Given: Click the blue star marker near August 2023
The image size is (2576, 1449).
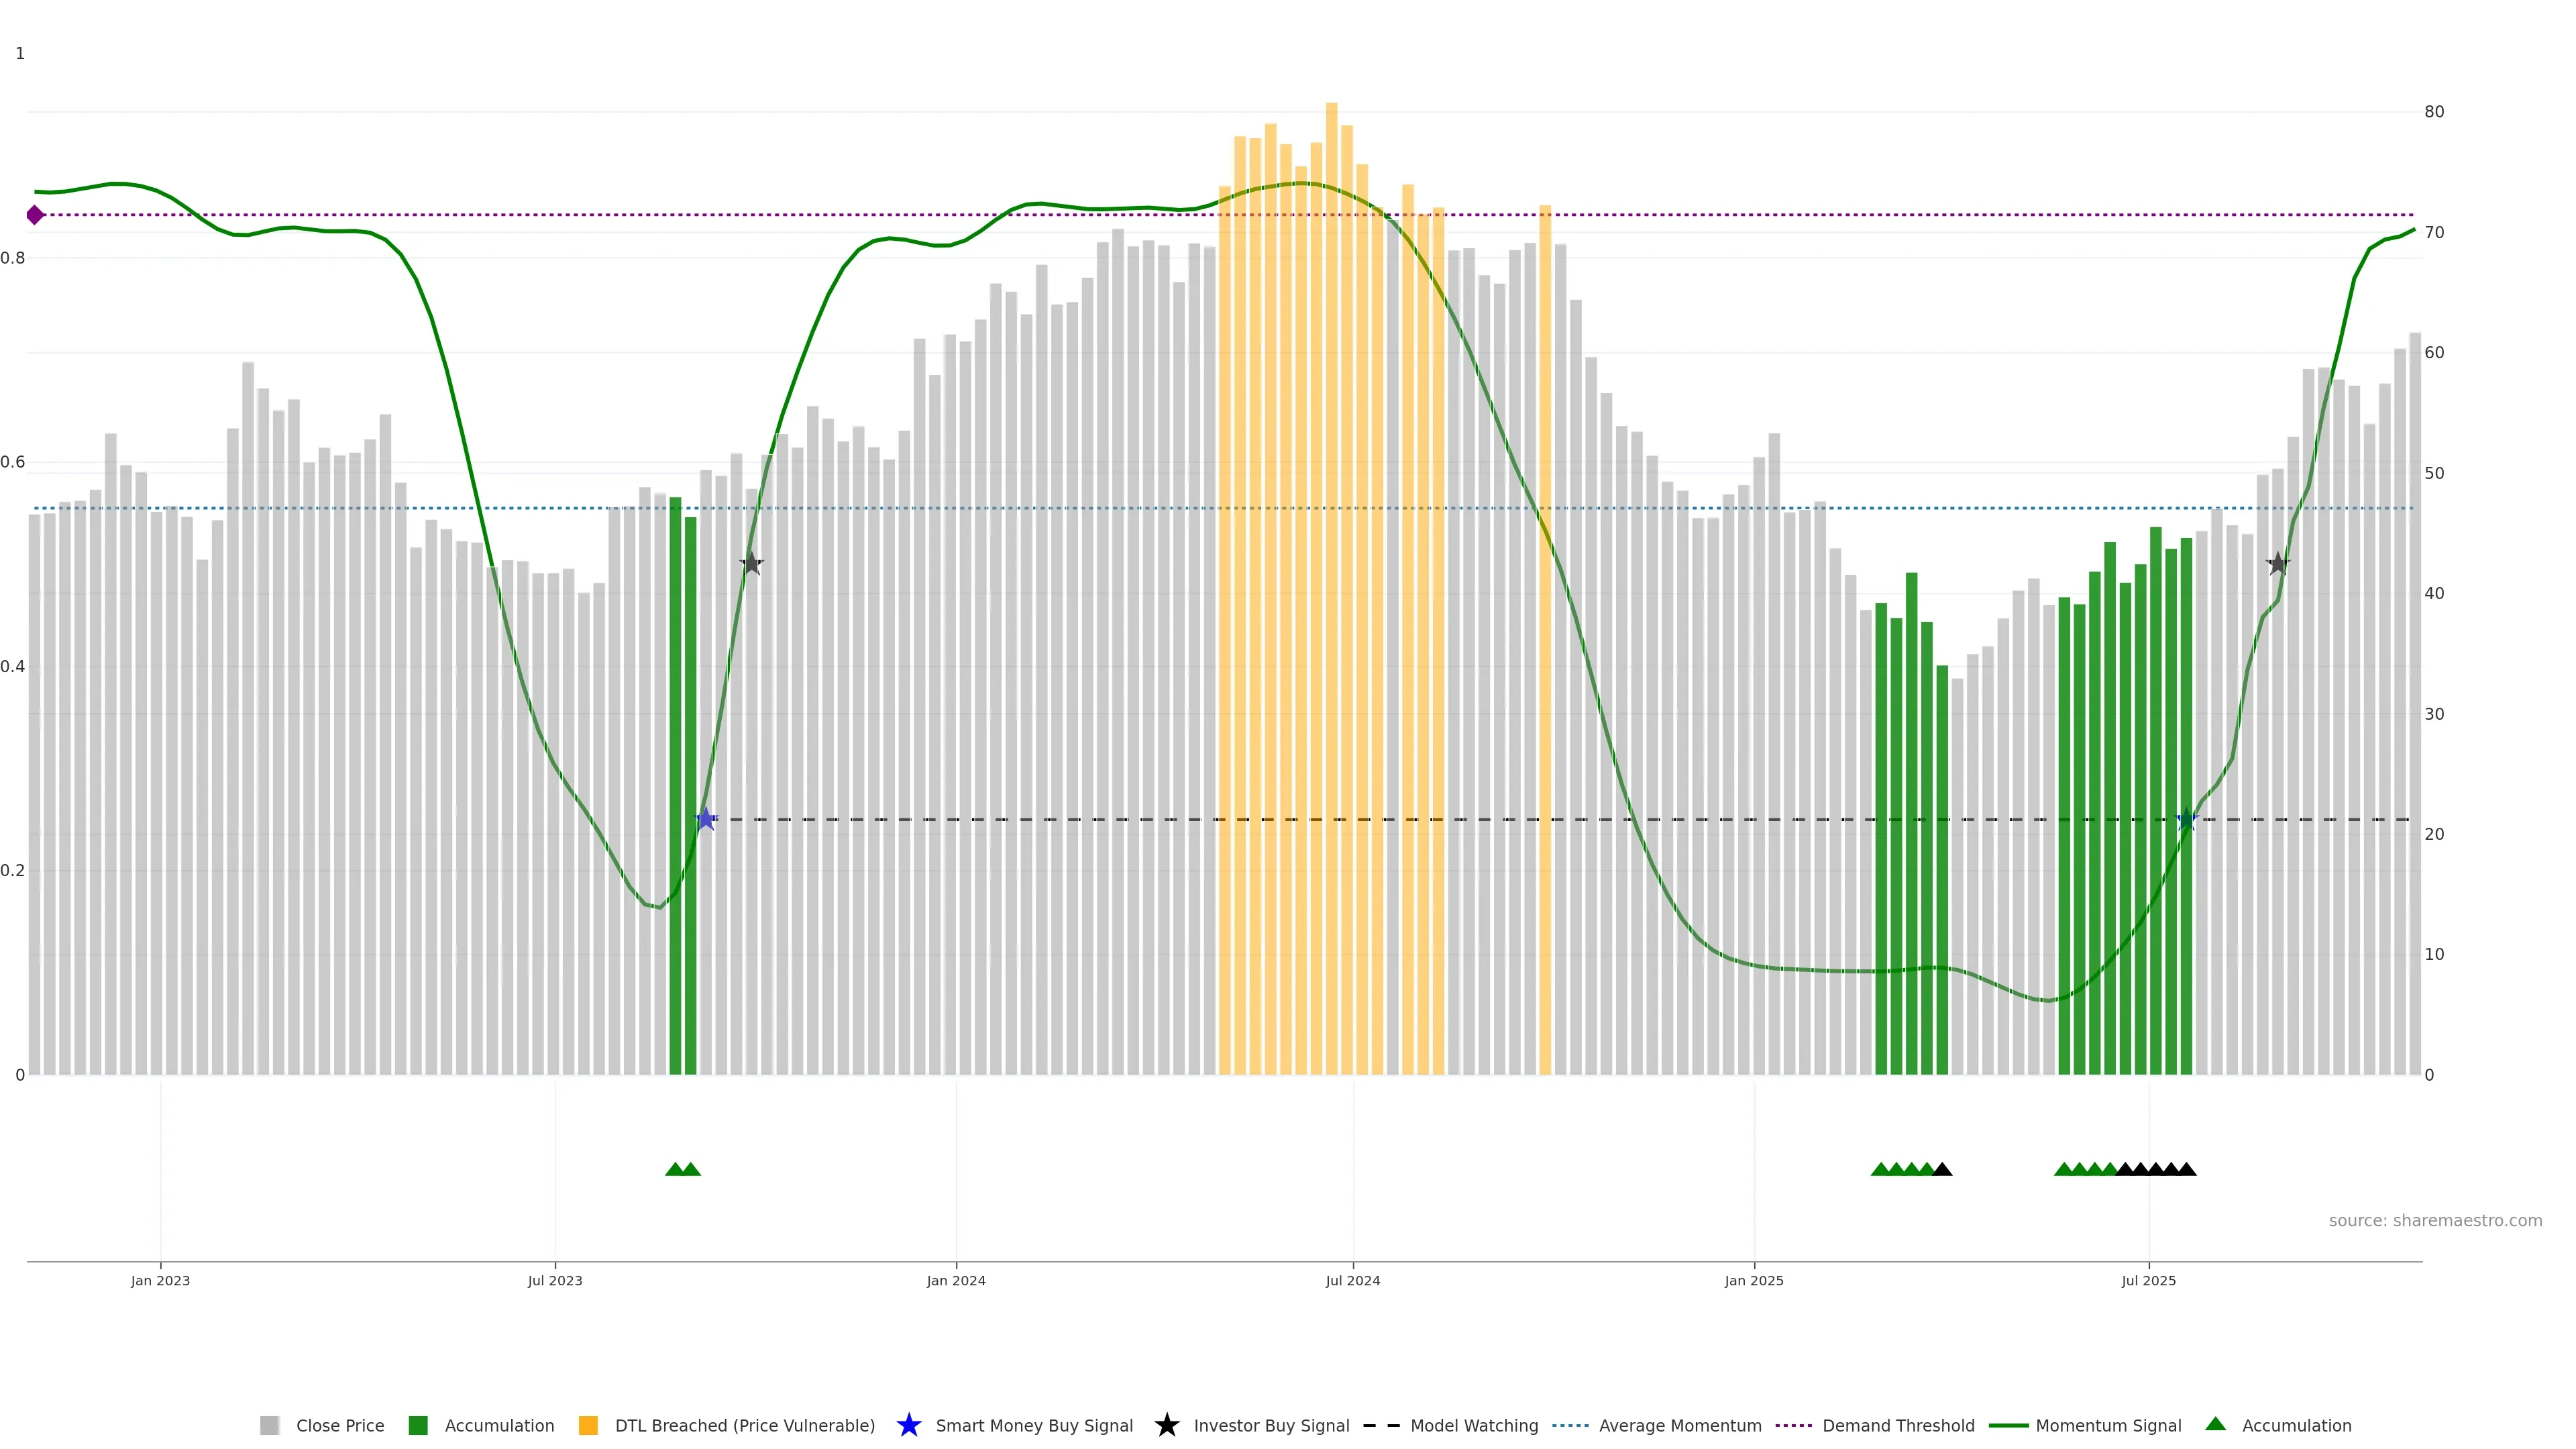Looking at the screenshot, I should 706,819.
